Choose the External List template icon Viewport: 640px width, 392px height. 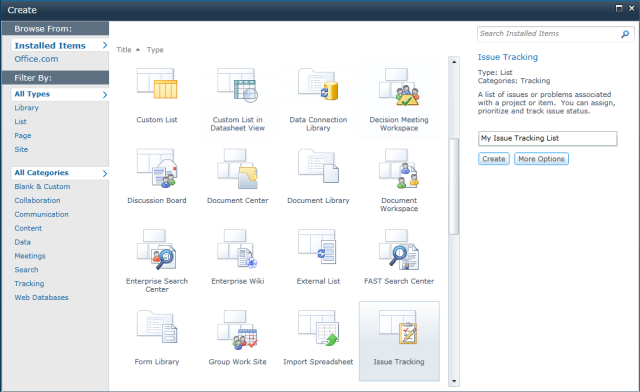318,247
